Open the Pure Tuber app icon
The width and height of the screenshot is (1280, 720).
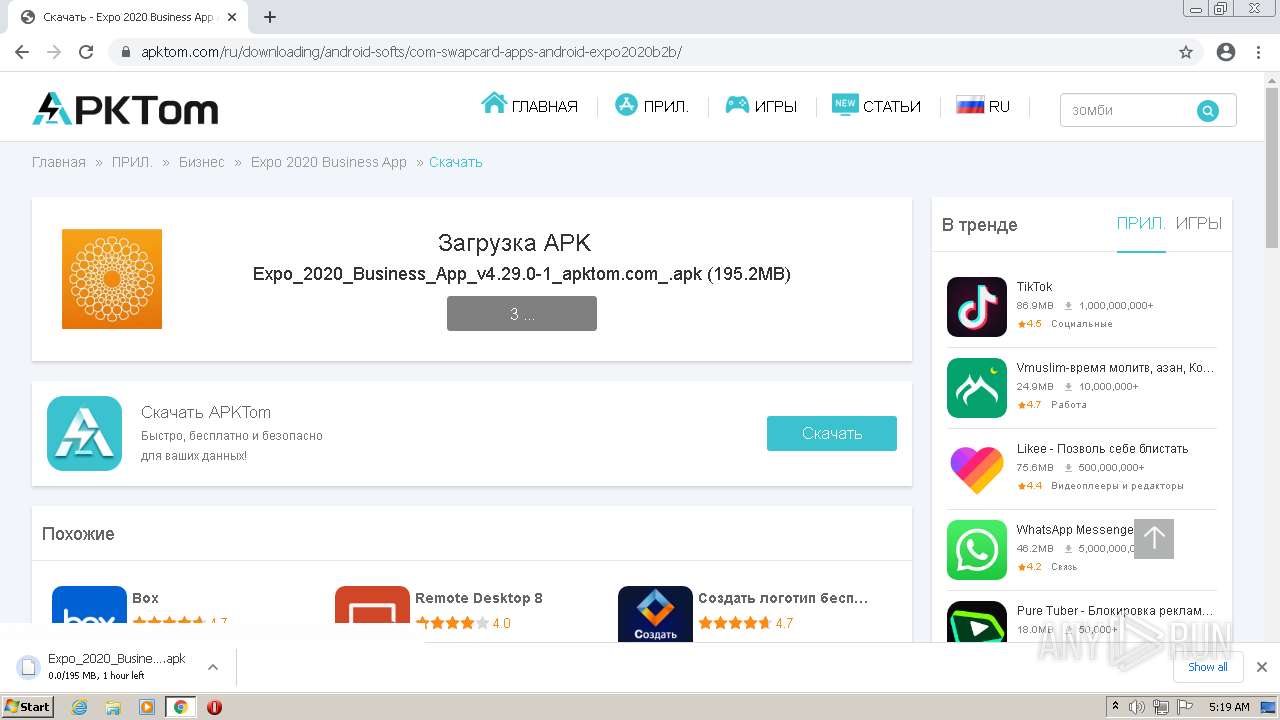pos(977,621)
